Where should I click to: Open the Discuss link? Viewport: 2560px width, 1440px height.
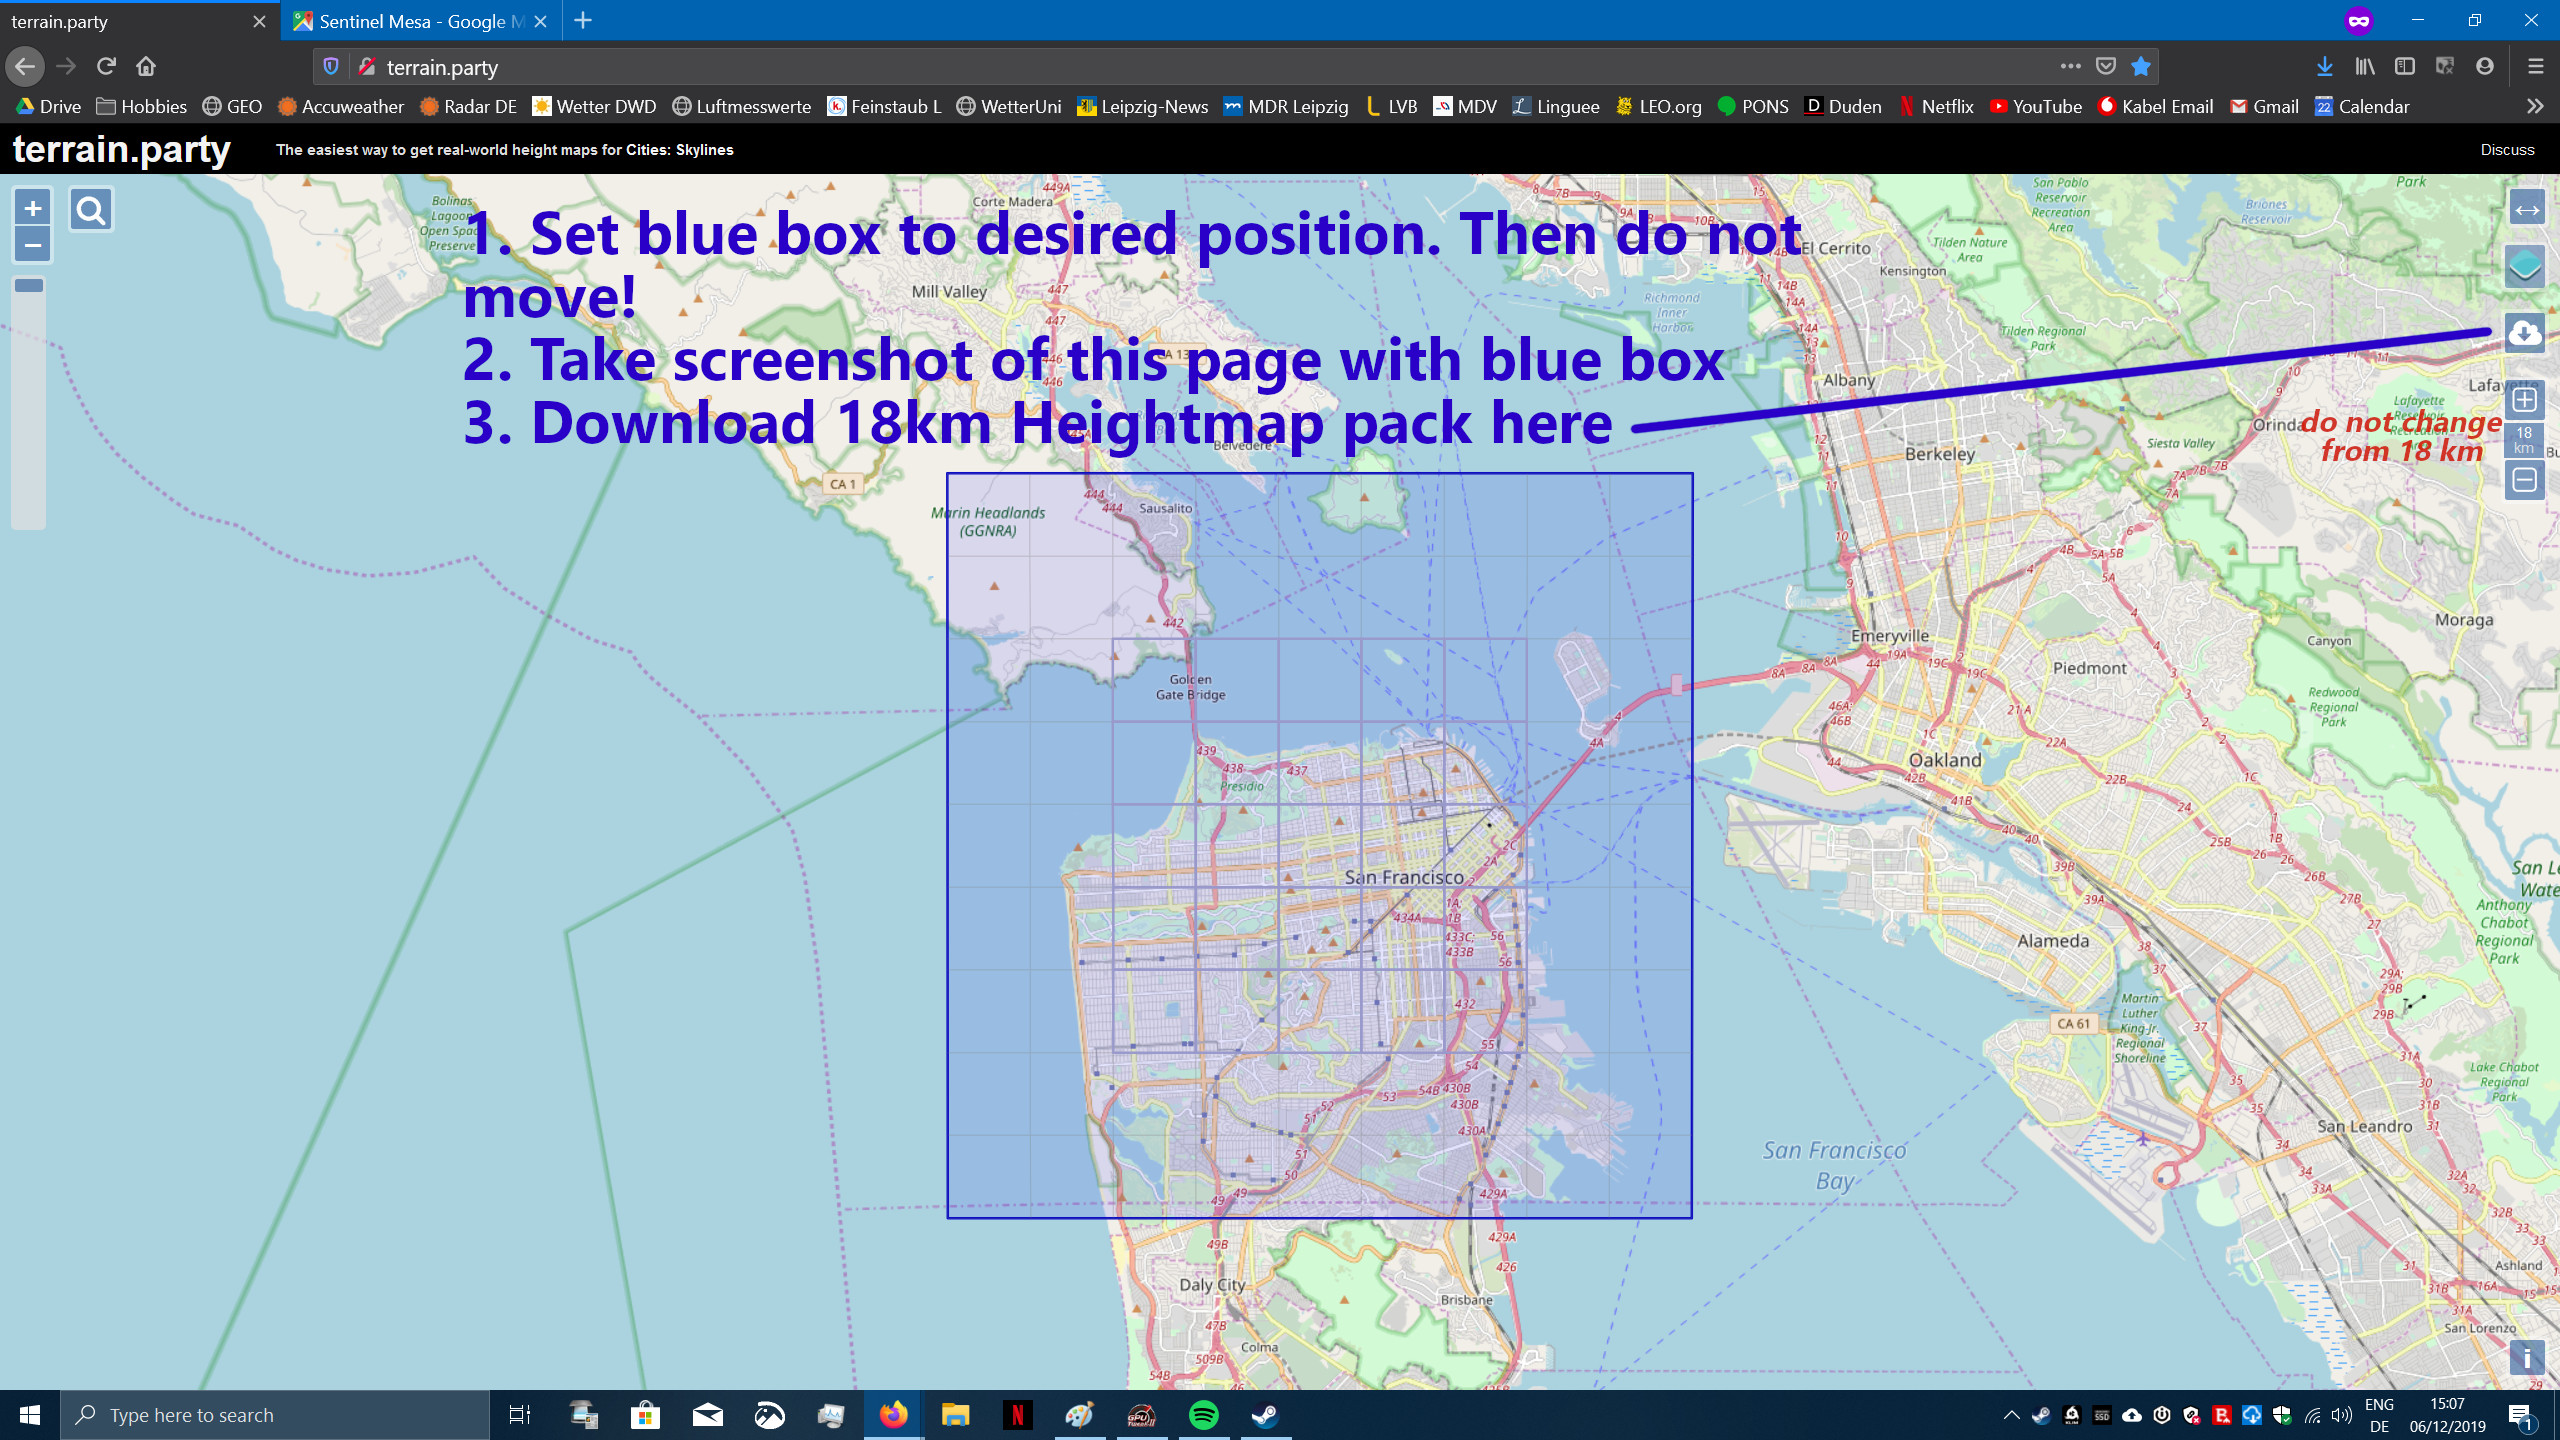point(2507,150)
